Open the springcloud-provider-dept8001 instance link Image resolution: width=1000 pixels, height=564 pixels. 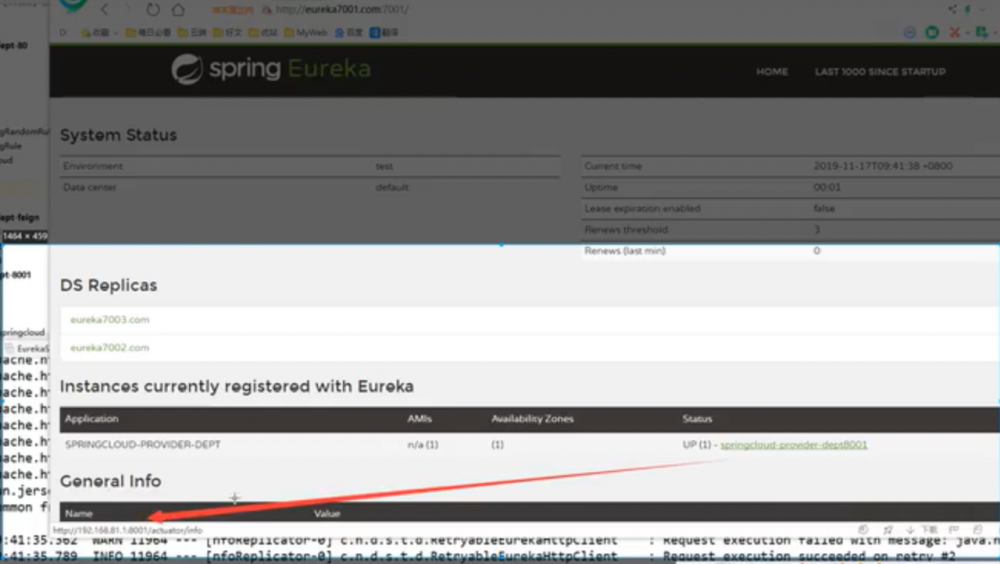793,444
